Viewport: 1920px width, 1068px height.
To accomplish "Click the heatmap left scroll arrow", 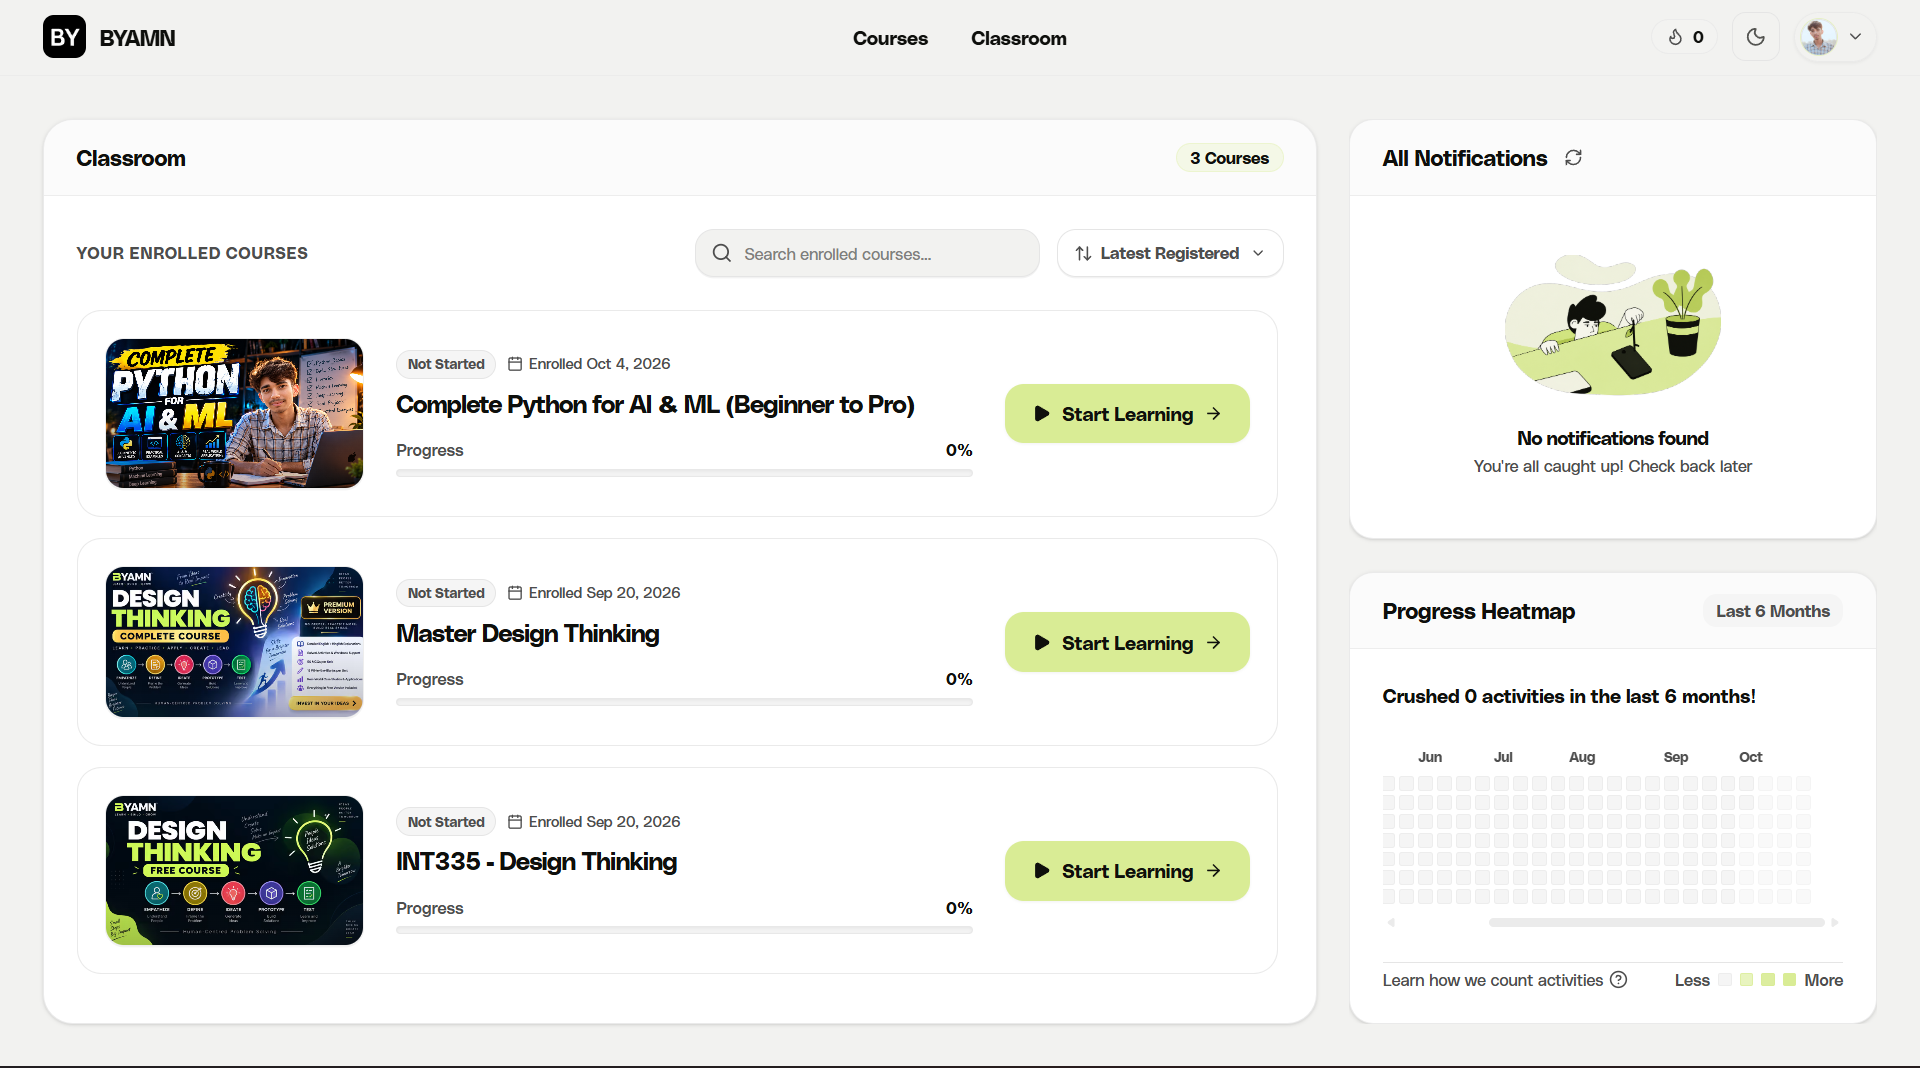I will coord(1390,922).
